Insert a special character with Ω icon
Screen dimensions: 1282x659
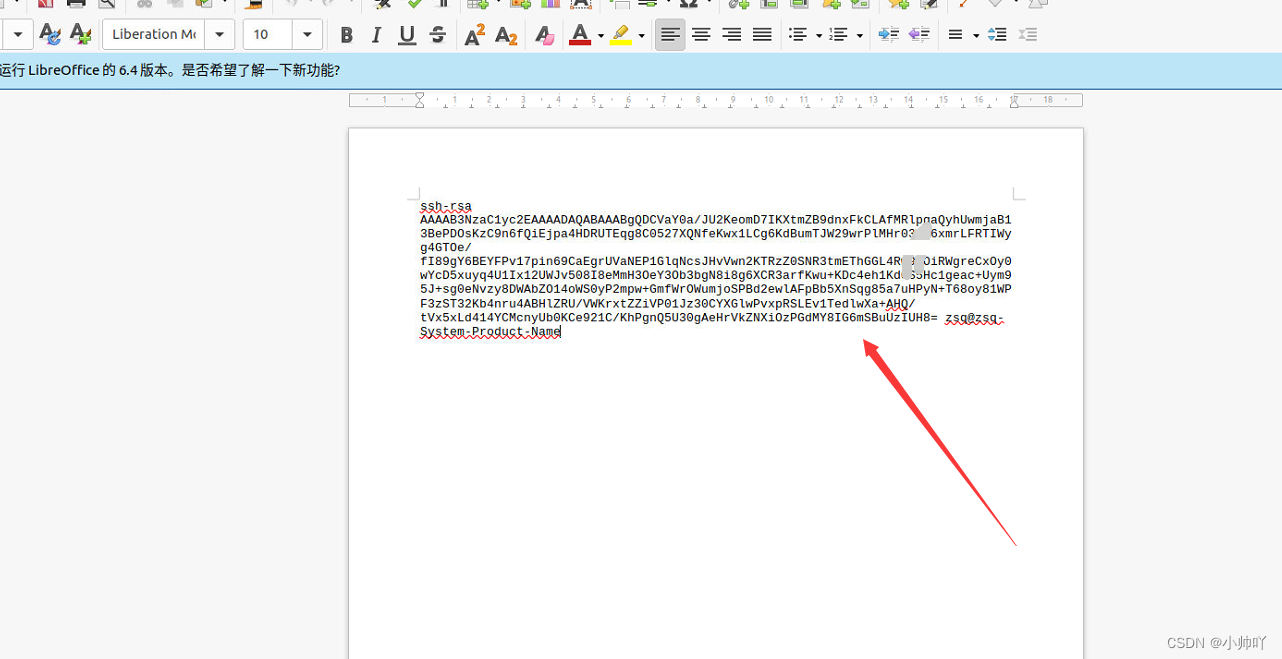(x=688, y=3)
